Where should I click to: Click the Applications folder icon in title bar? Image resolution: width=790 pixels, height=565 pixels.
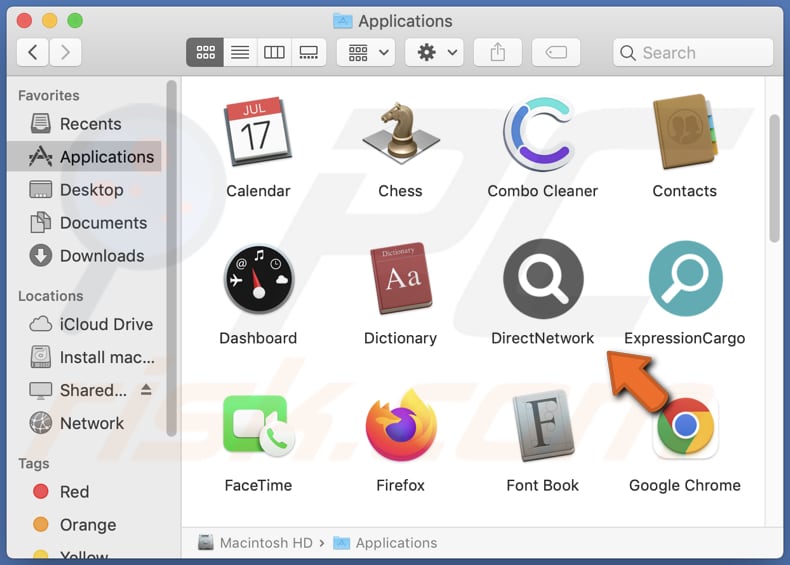point(343,21)
